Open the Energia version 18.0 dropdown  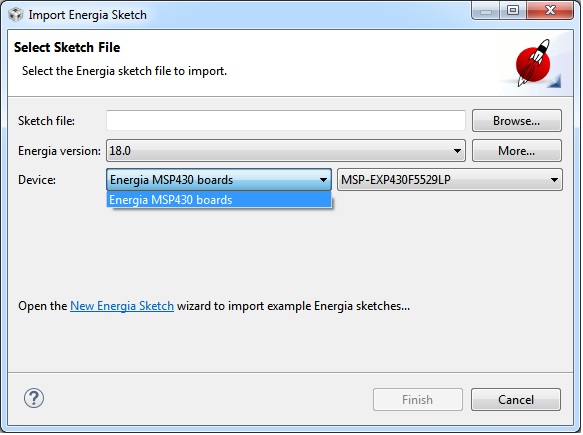(286, 151)
